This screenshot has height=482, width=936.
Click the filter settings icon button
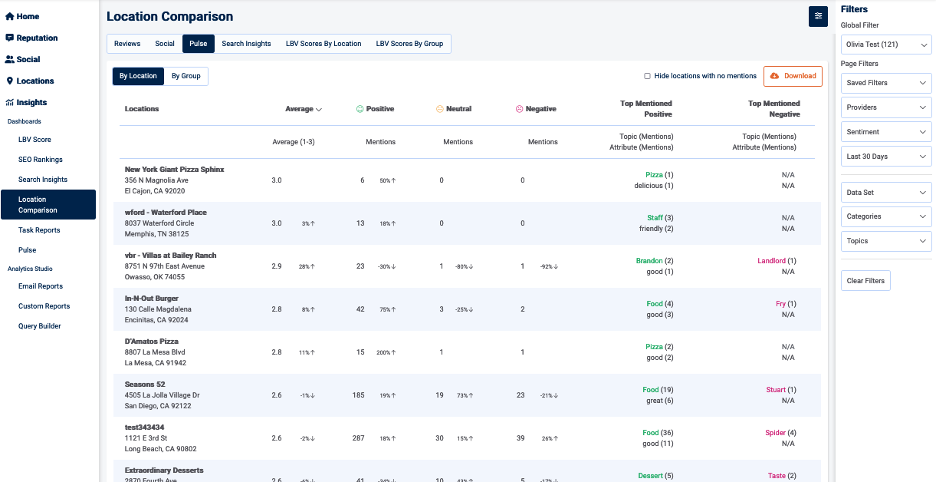coord(818,16)
